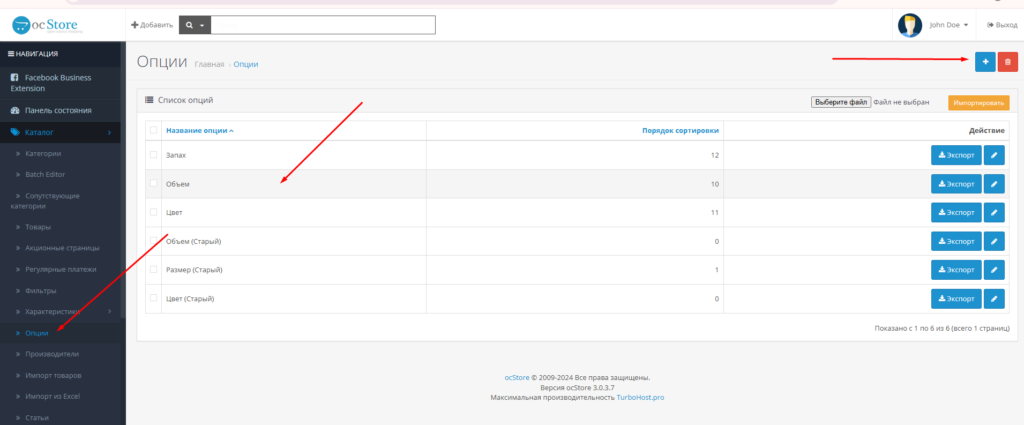1024x425 pixels.
Task: Open Facebook Business Extension in the sidebar
Action: click(x=58, y=82)
